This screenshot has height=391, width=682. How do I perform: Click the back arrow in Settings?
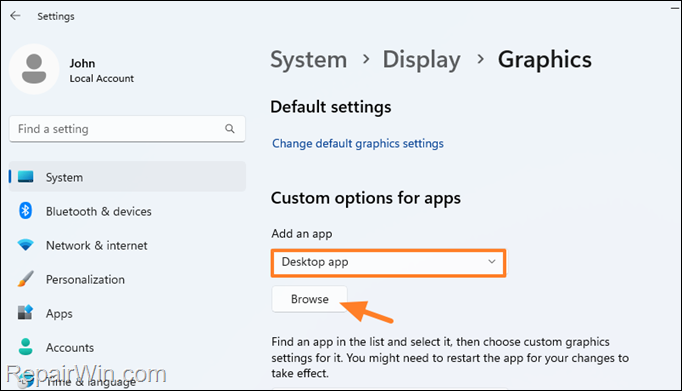(x=15, y=16)
